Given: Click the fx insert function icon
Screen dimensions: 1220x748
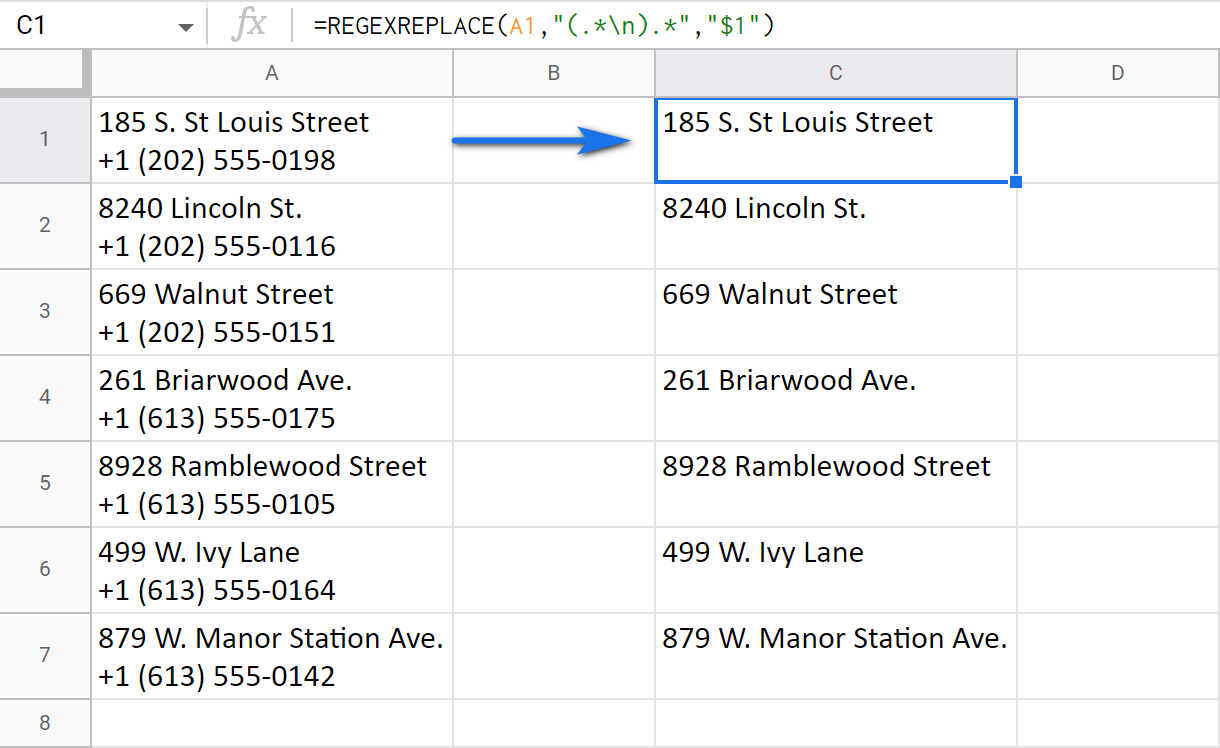Looking at the screenshot, I should pos(249,25).
